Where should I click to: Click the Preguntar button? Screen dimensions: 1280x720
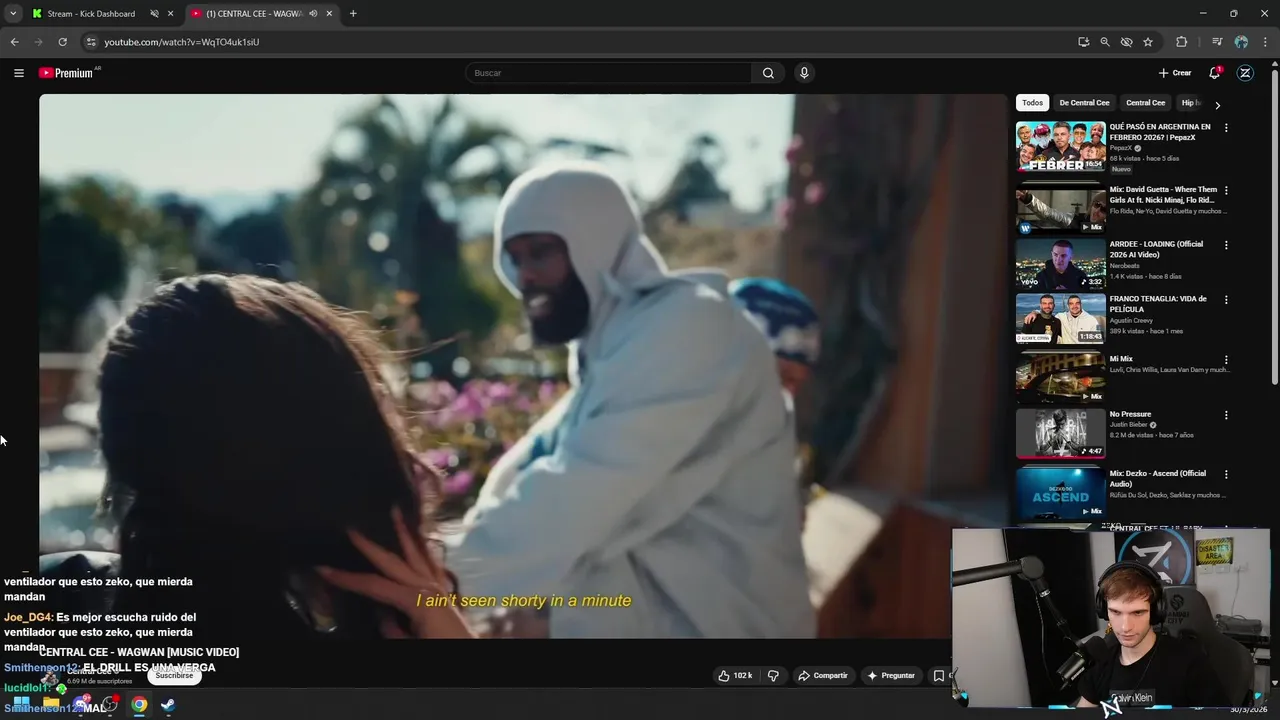[891, 676]
